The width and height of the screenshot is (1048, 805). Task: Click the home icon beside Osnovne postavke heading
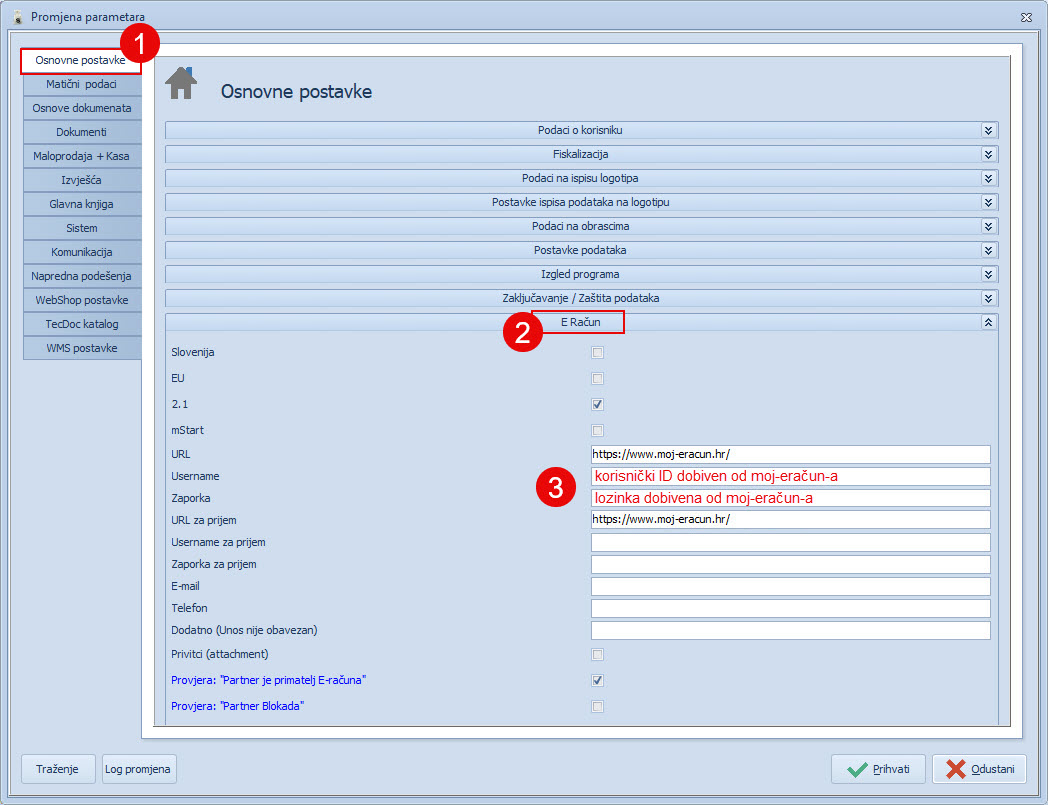[181, 84]
